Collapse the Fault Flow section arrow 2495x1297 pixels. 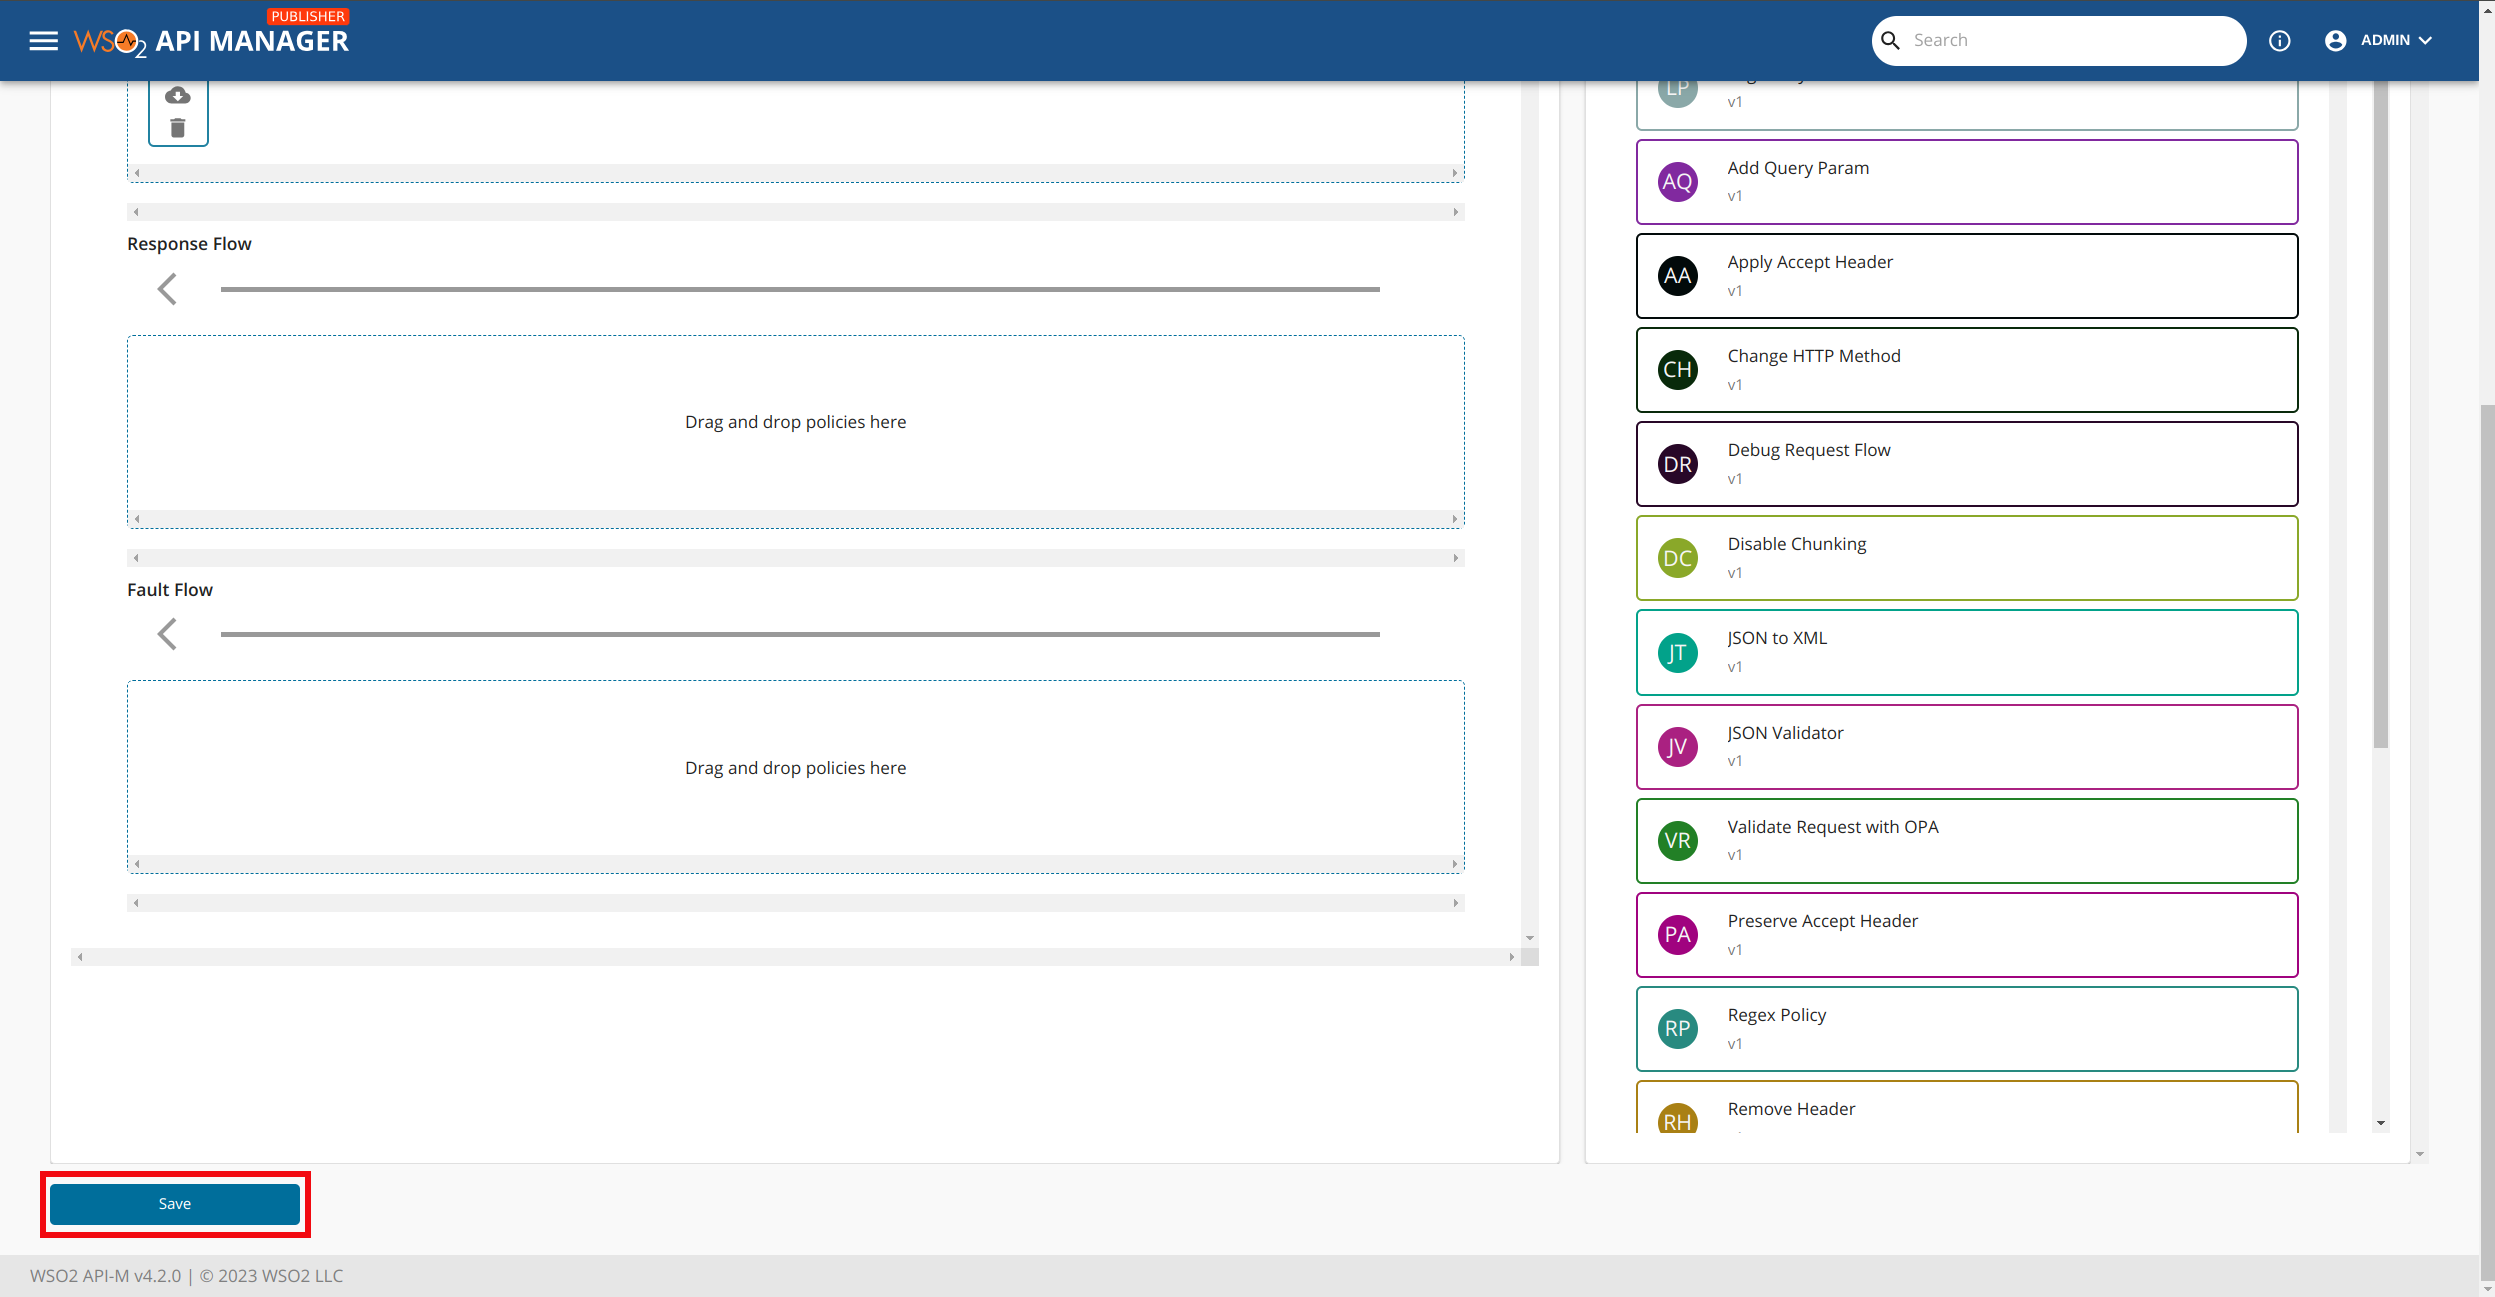168,633
